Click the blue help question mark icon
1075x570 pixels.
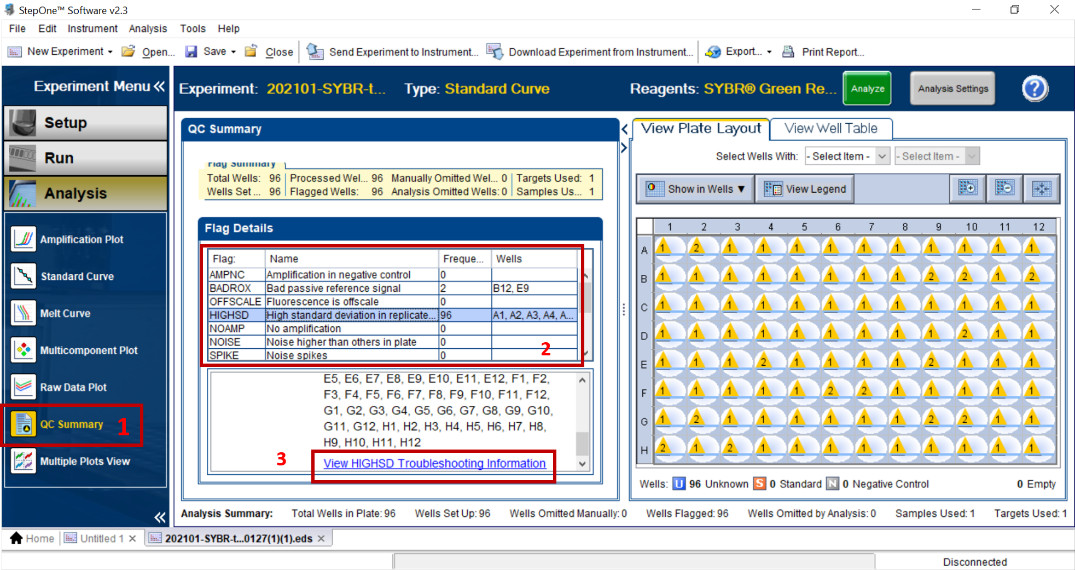pyautogui.click(x=1034, y=89)
